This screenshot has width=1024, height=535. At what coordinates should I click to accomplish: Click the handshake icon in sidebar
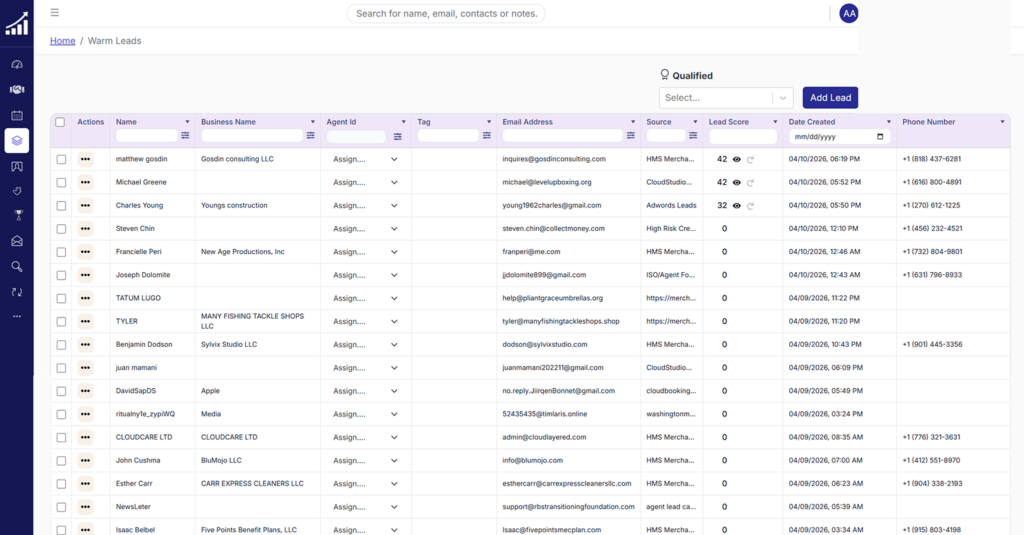[x=17, y=90]
